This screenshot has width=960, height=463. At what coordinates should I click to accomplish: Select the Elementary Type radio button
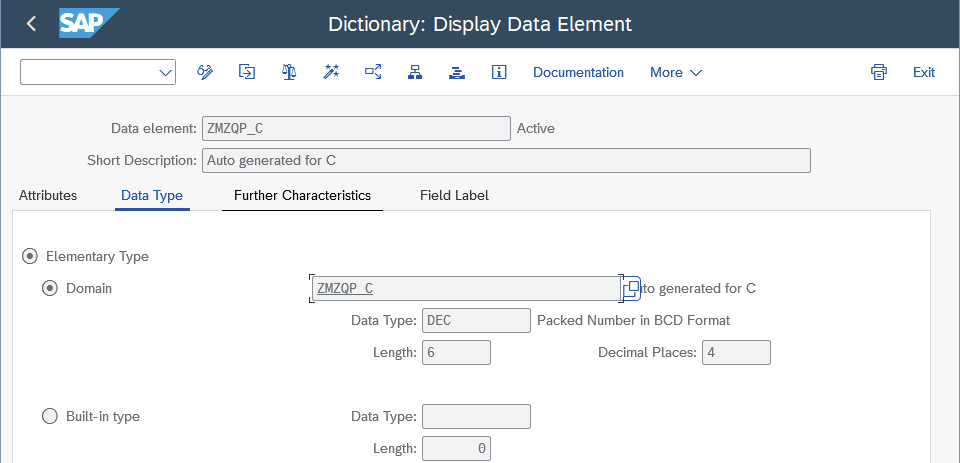click(29, 256)
